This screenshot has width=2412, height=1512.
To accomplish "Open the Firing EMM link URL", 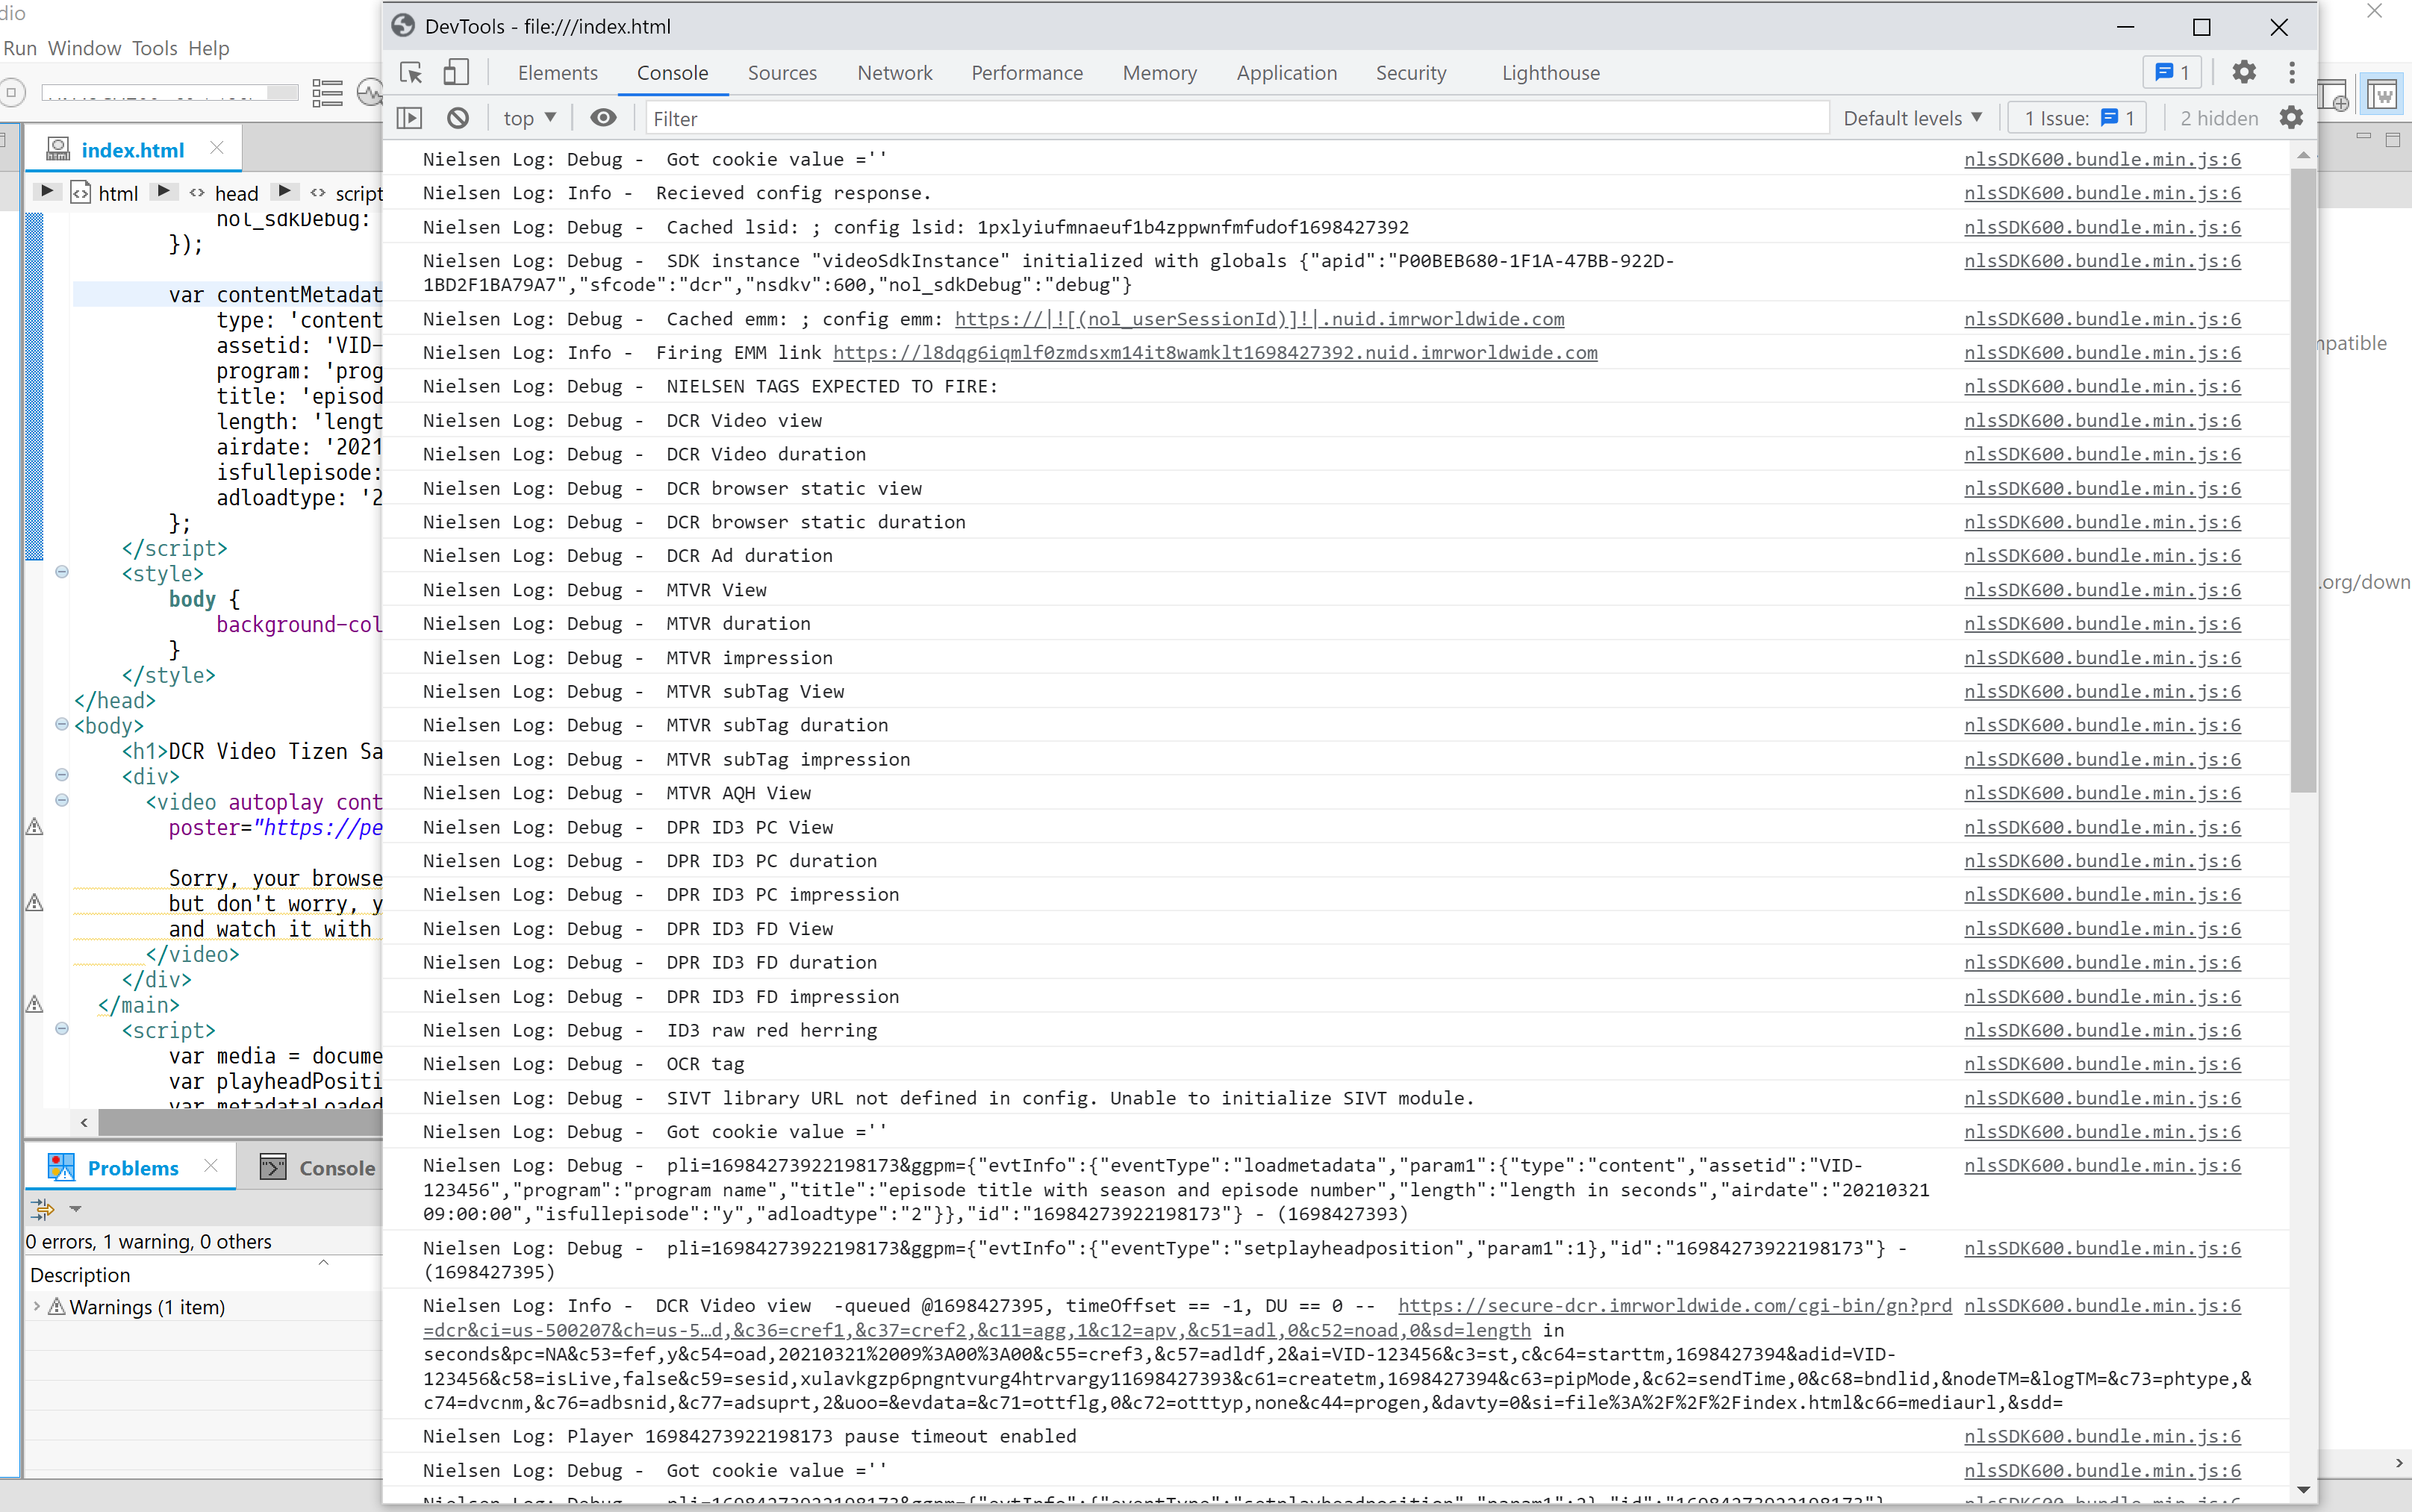I will coord(1215,353).
